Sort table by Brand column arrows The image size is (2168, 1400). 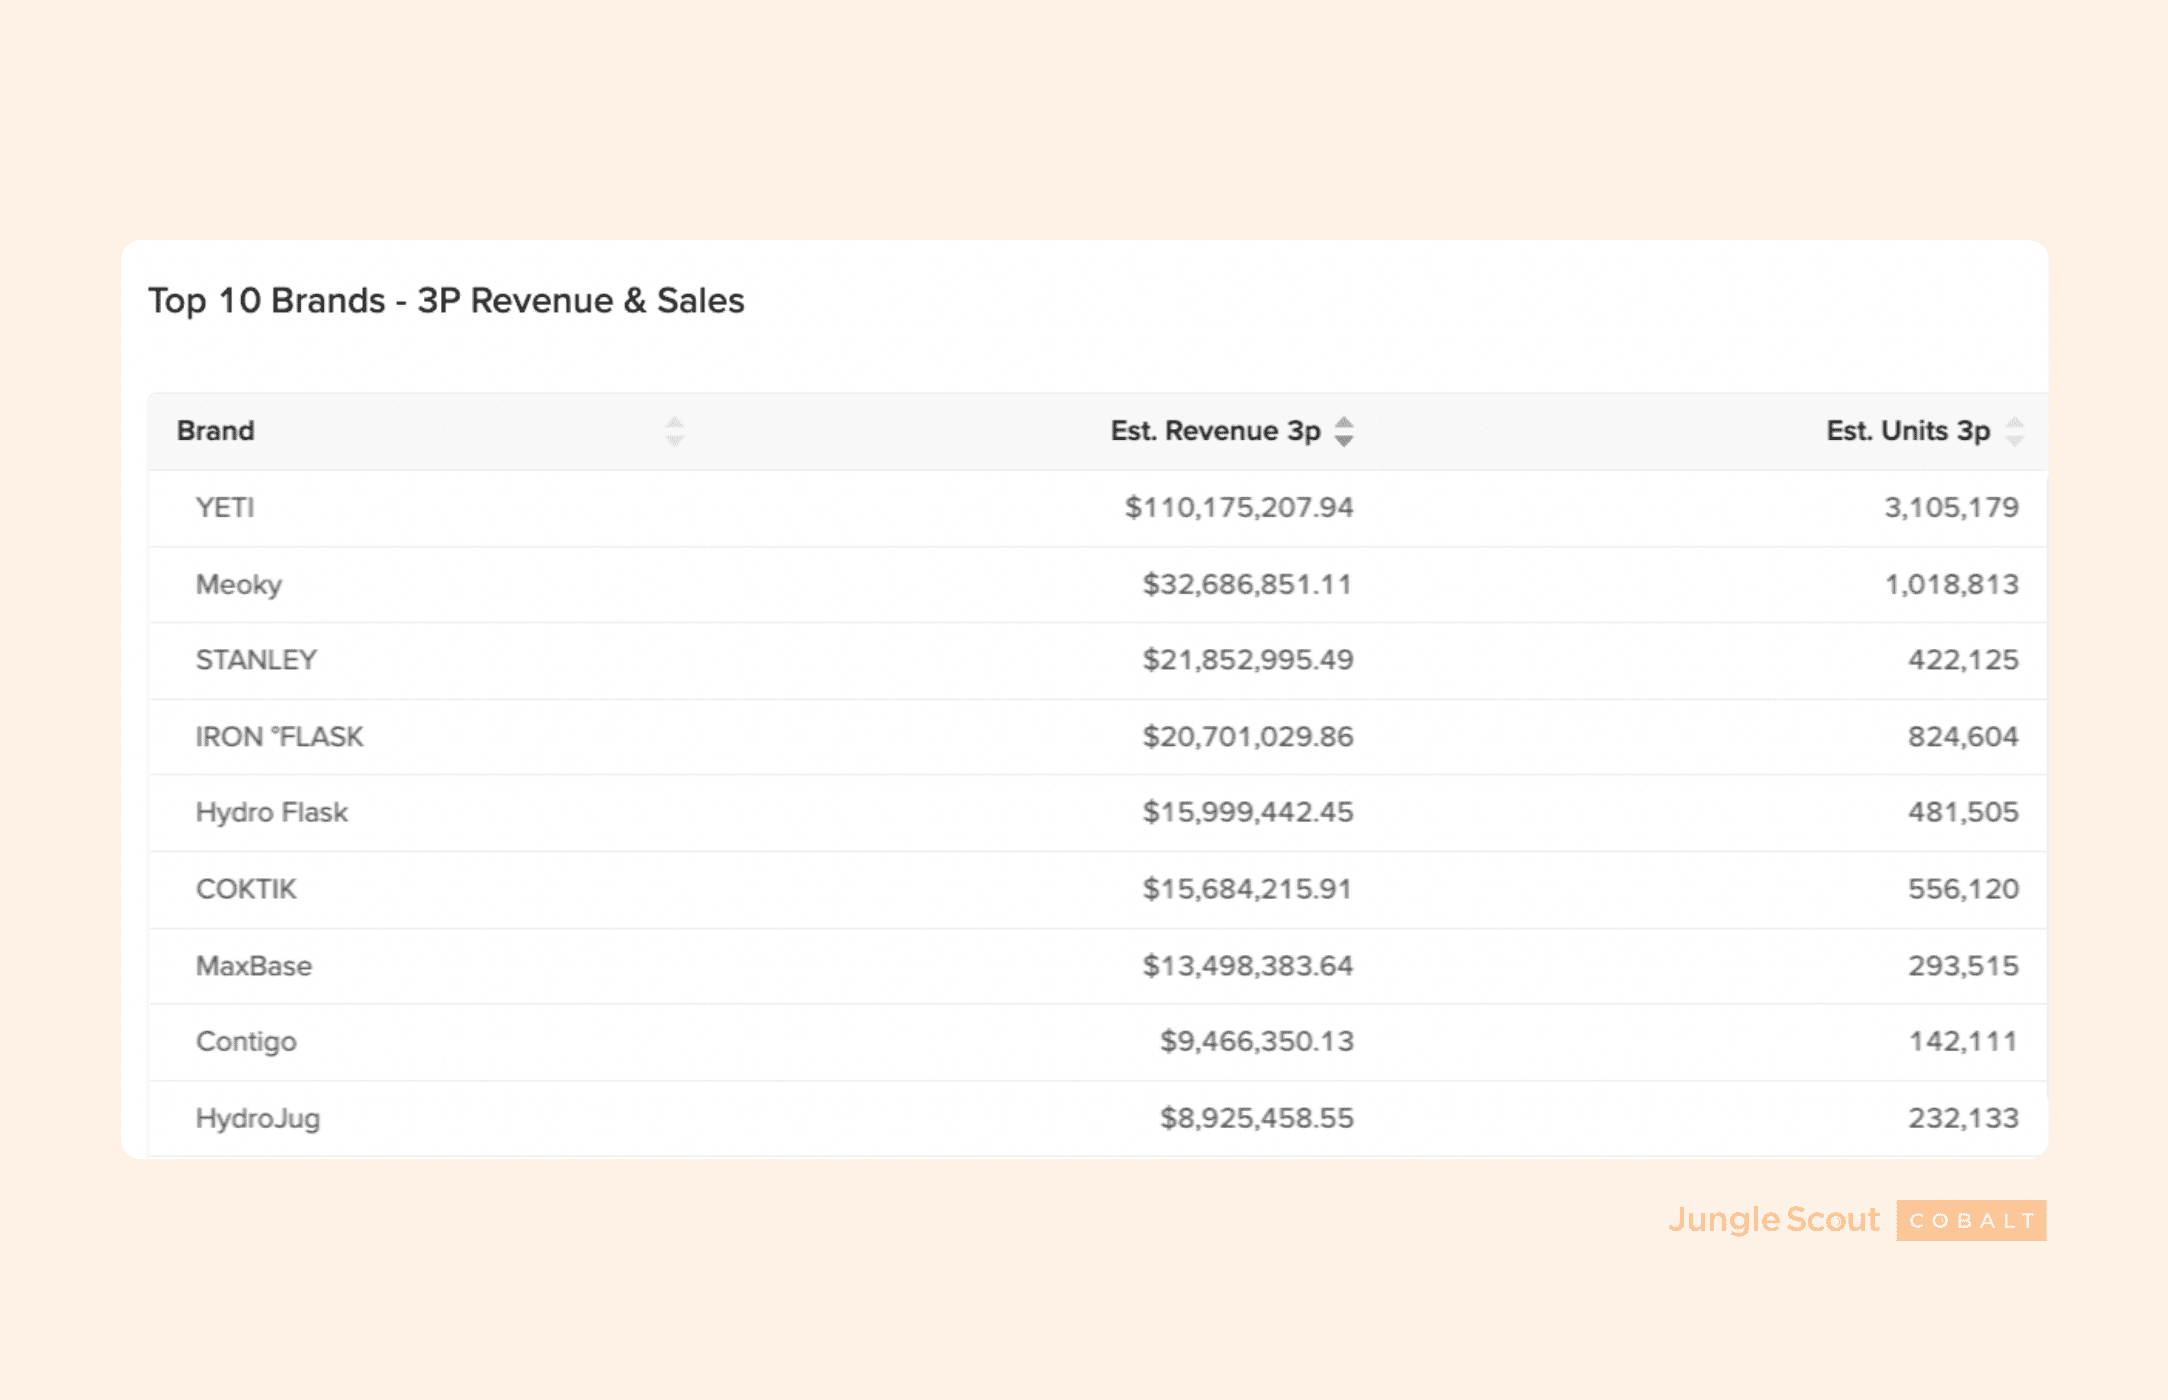pyautogui.click(x=675, y=431)
